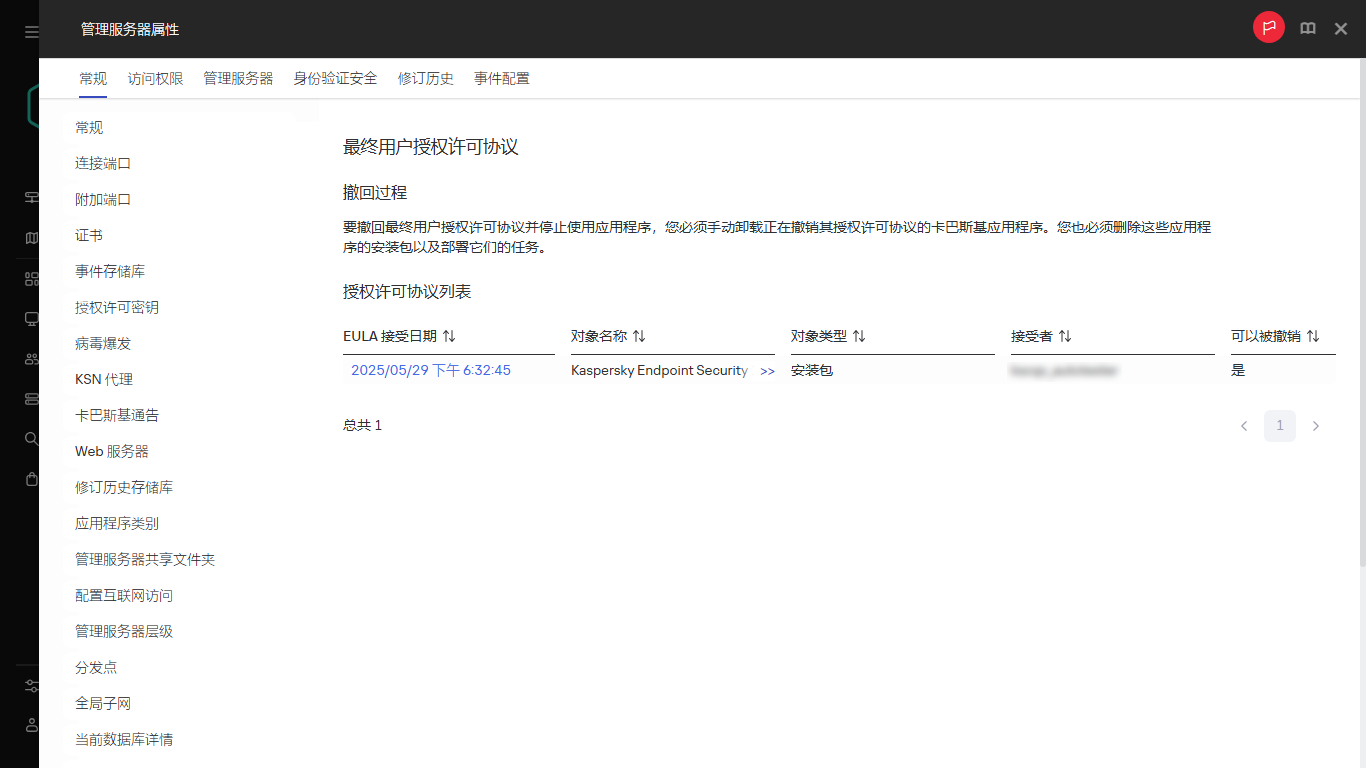Open the console settings sliders icon
Viewport: 1366px width, 768px height.
point(30,685)
